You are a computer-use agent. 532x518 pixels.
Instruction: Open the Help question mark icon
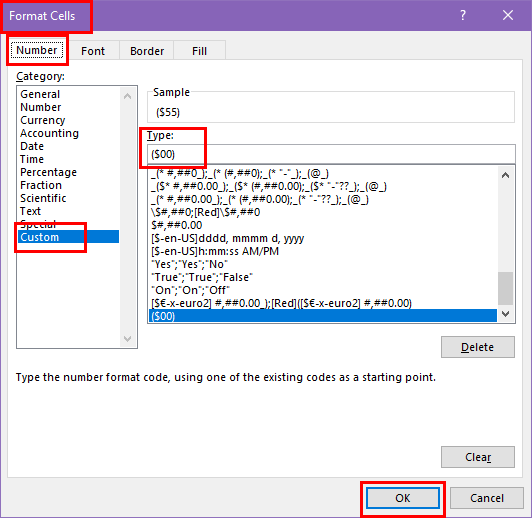pos(463,15)
